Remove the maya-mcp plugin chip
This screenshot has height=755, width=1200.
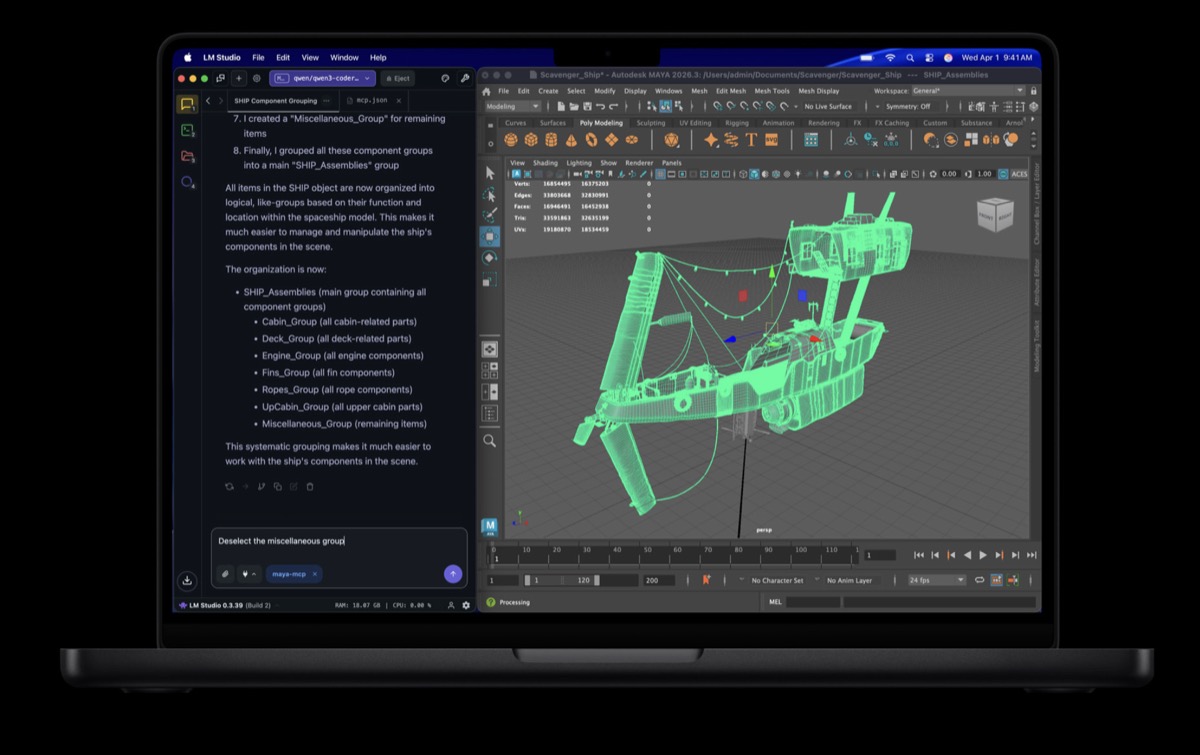pos(314,574)
